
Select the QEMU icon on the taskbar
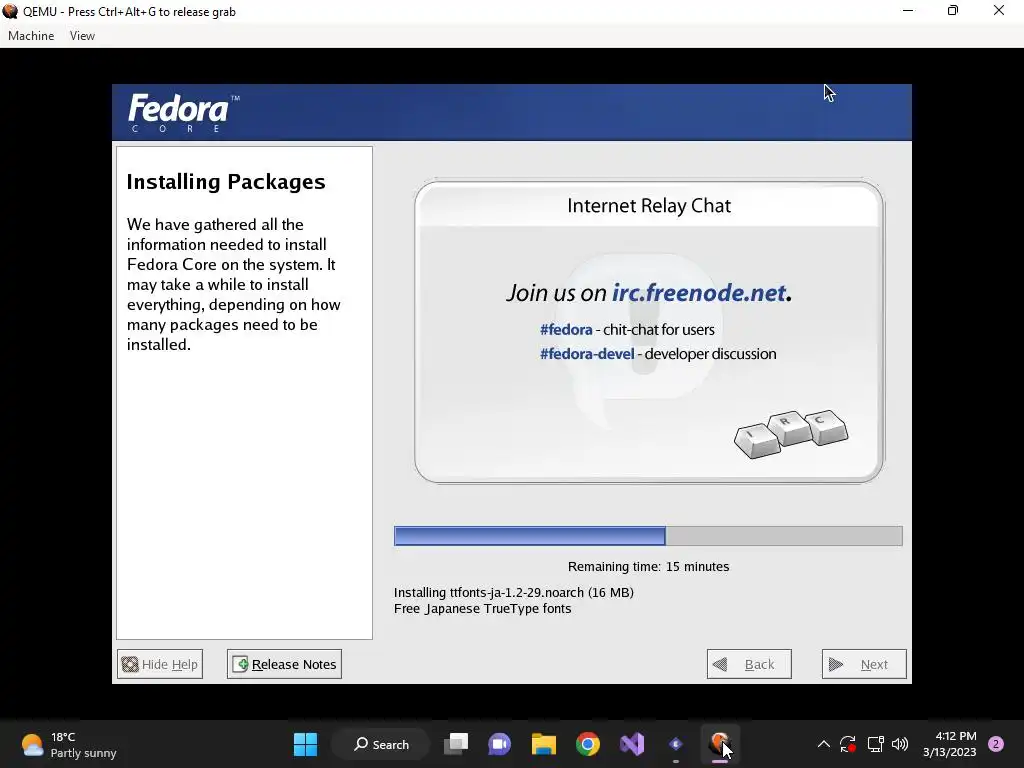coord(720,744)
